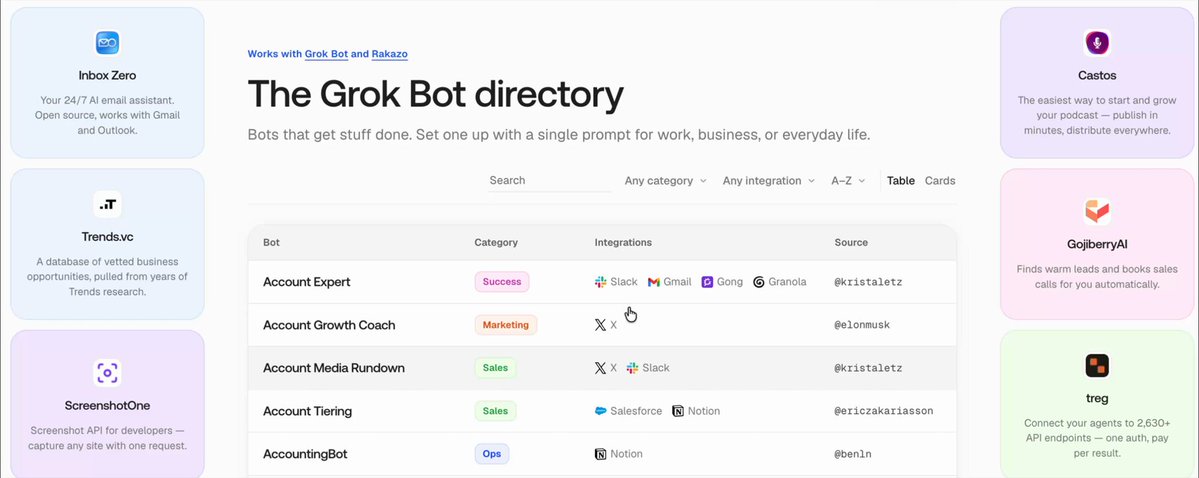Open the Account Growth Coach bot
1199x478 pixels.
point(329,325)
